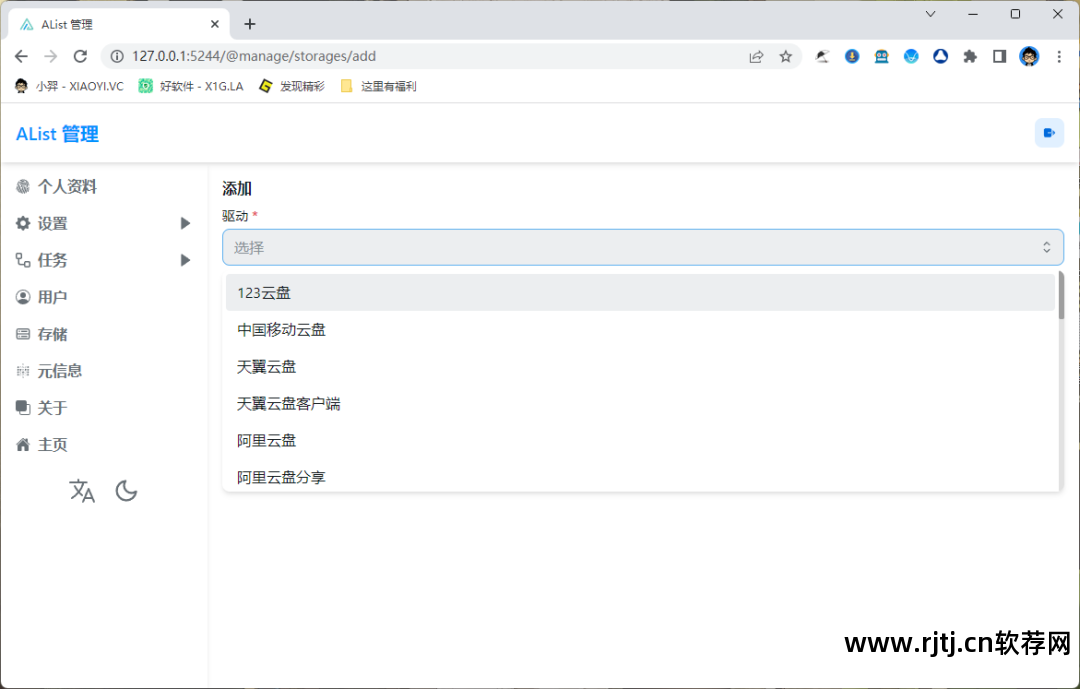1080x689 pixels.
Task: Click the 用户 (users) sidebar icon
Action: pos(24,297)
